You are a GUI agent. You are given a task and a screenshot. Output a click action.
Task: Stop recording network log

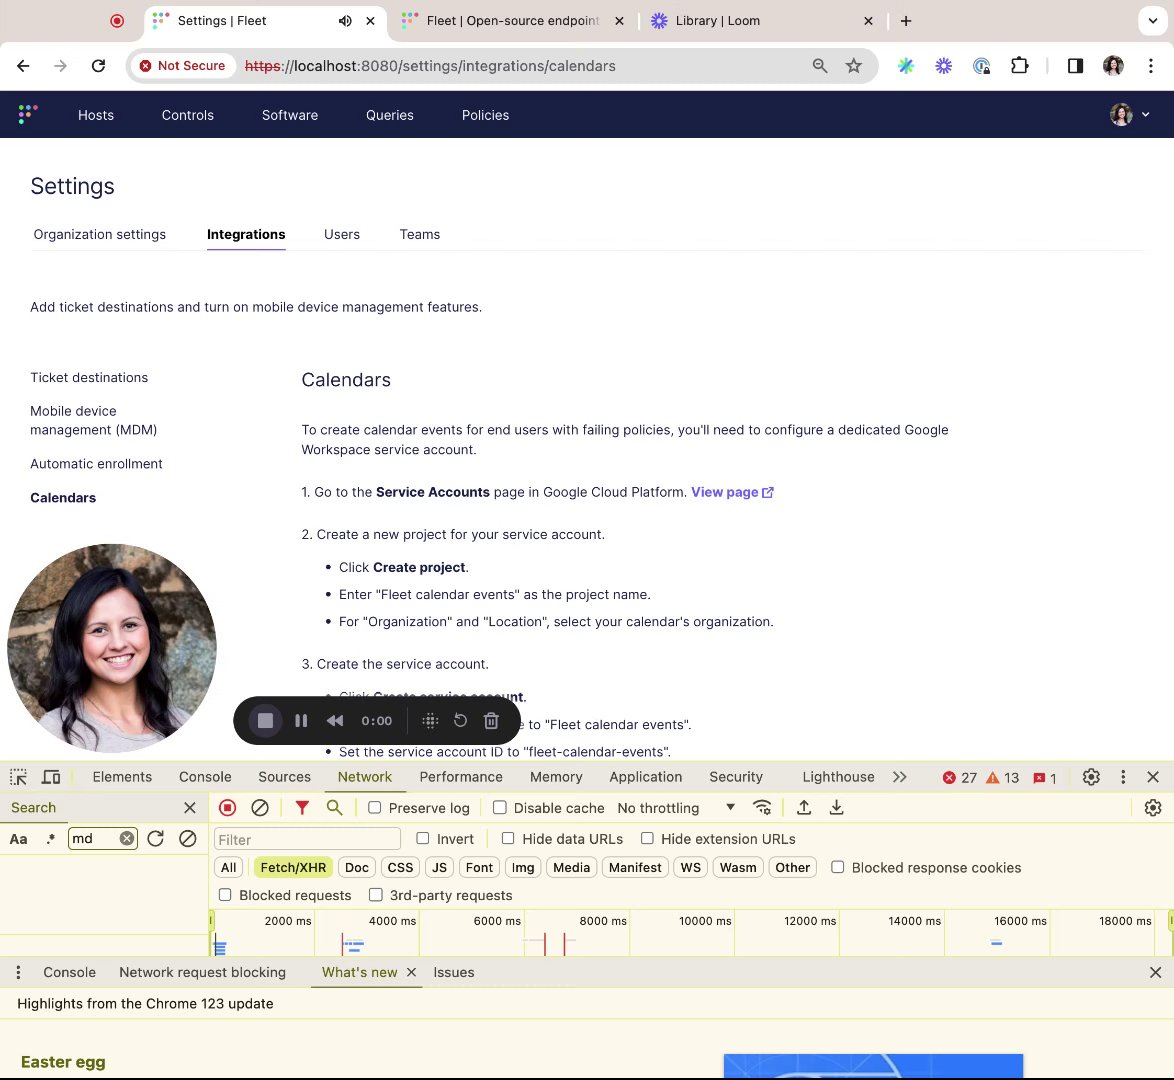(228, 808)
